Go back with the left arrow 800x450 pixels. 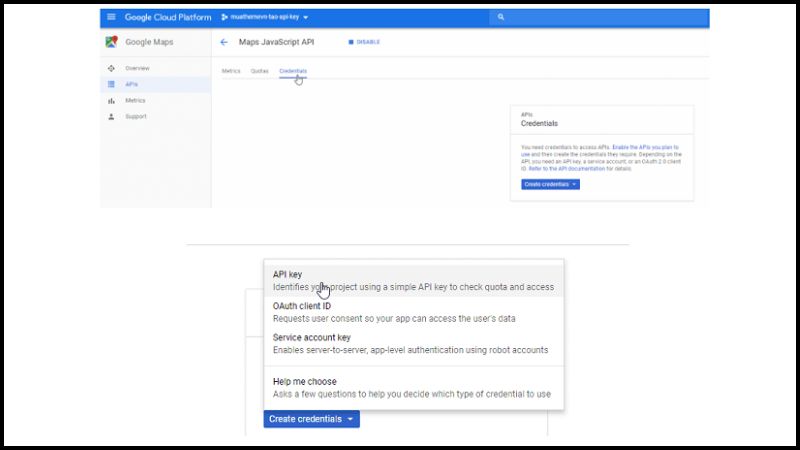(224, 42)
